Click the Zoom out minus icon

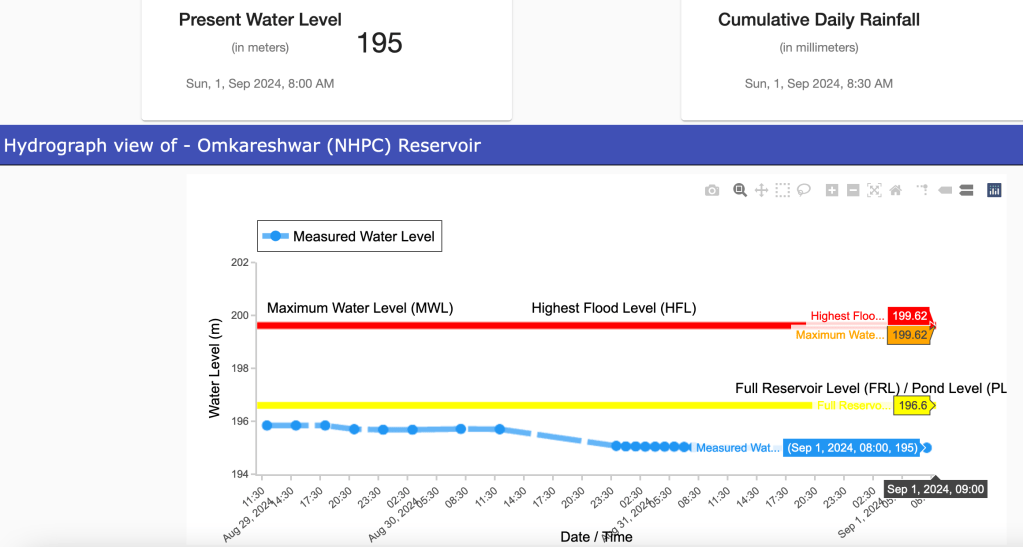pyautogui.click(x=853, y=190)
